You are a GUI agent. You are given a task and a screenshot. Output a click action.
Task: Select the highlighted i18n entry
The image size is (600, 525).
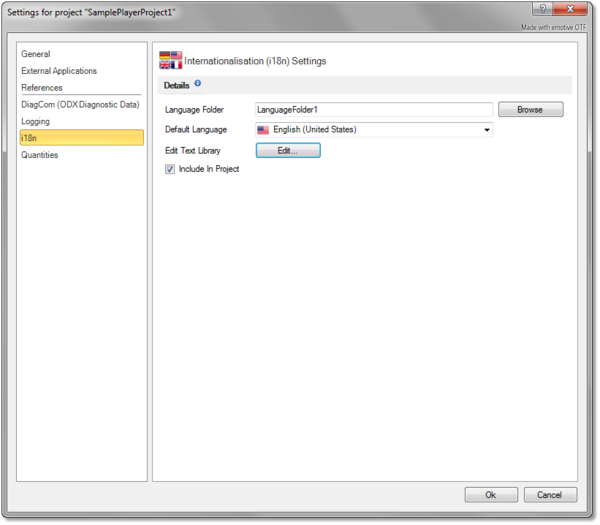[x=30, y=138]
